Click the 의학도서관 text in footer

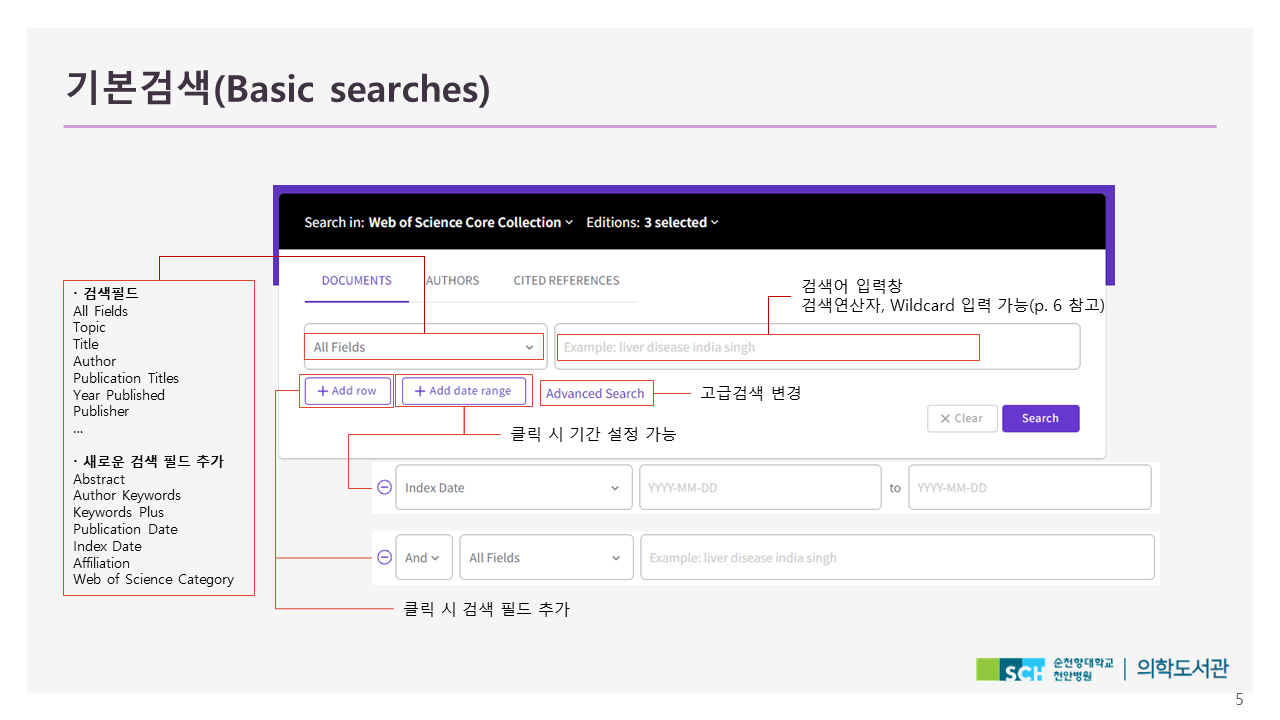(1183, 669)
